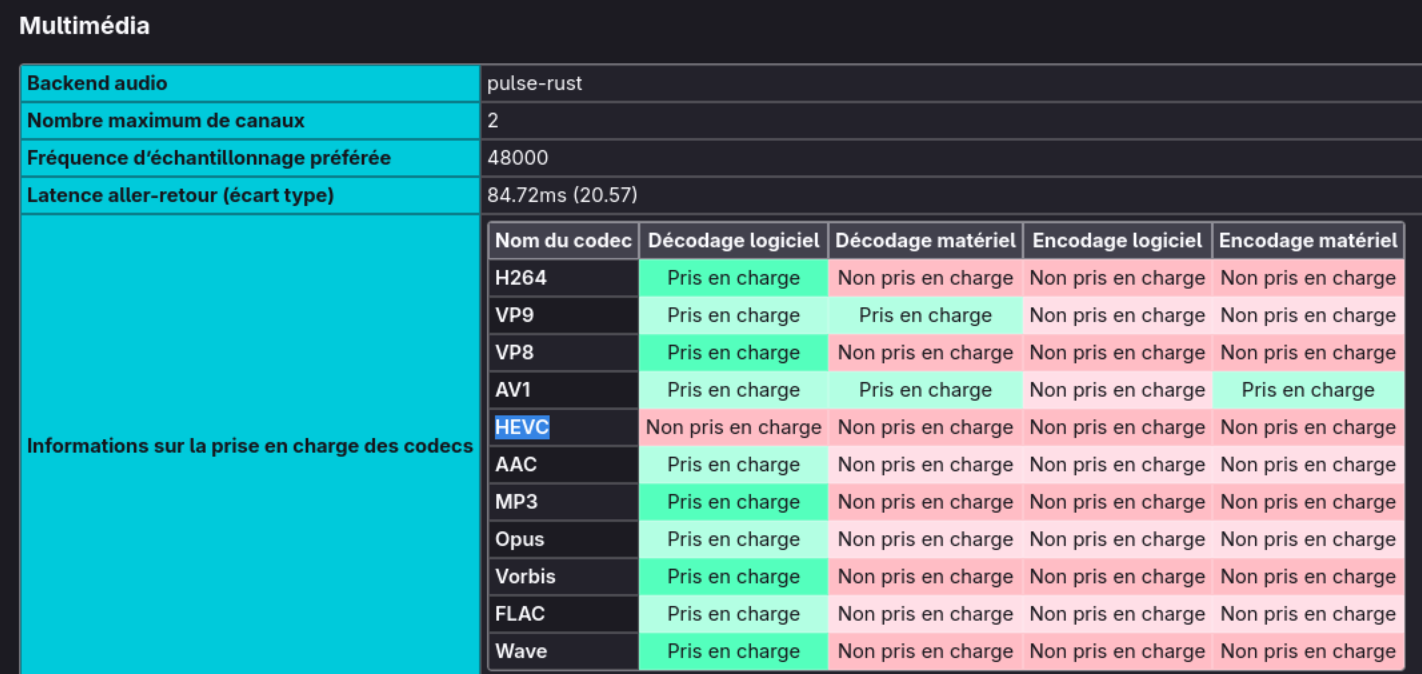Click the Multimédia section heading
Viewport: 1422px width, 674px height.
pos(85,26)
